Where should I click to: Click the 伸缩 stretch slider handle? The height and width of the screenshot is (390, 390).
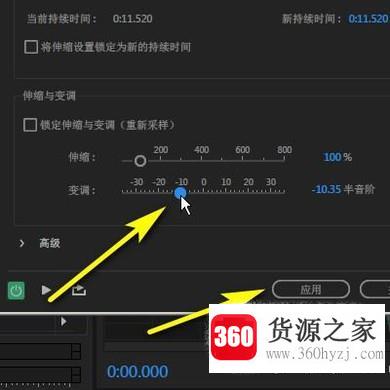140,161
